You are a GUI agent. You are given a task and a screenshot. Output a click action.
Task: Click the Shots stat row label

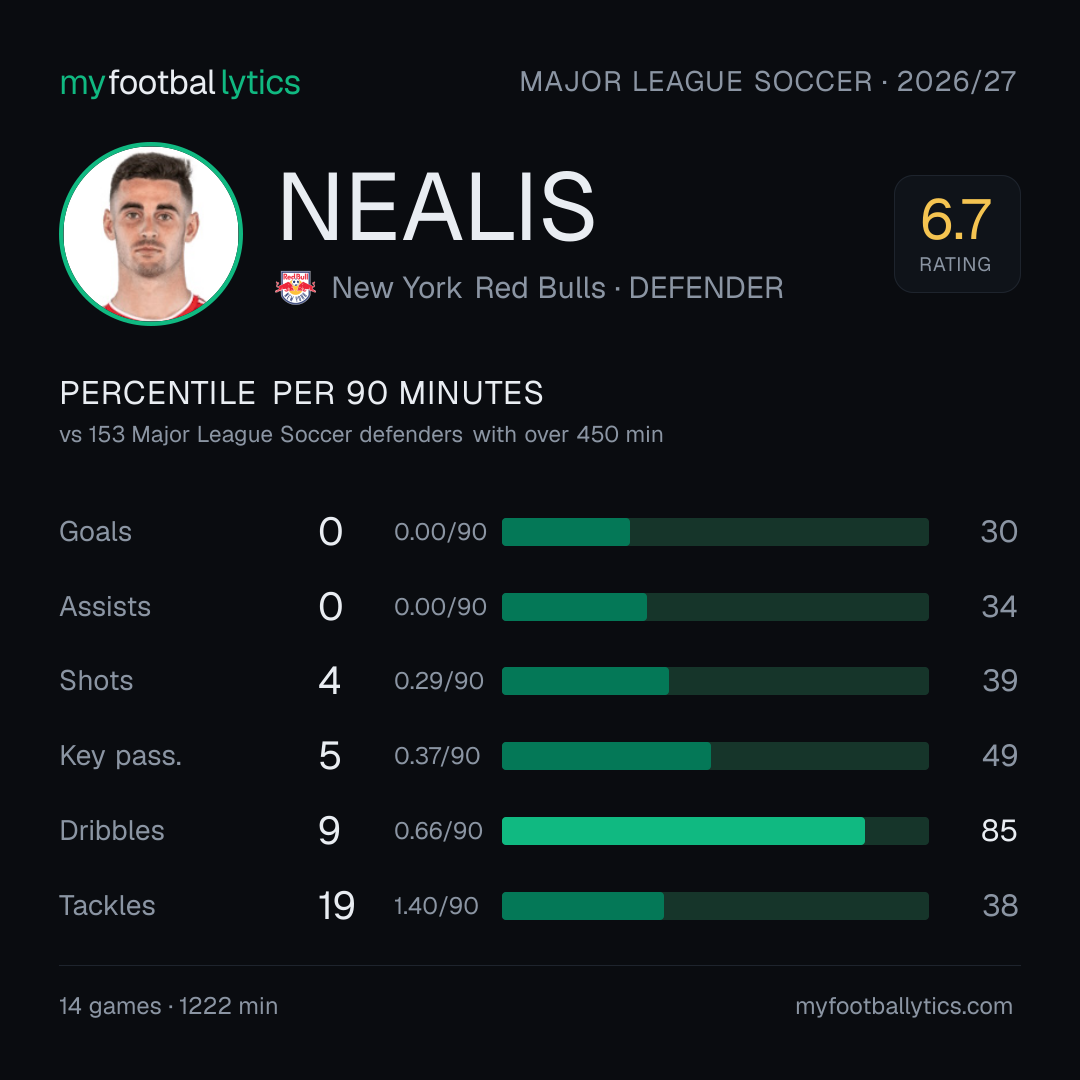(96, 681)
